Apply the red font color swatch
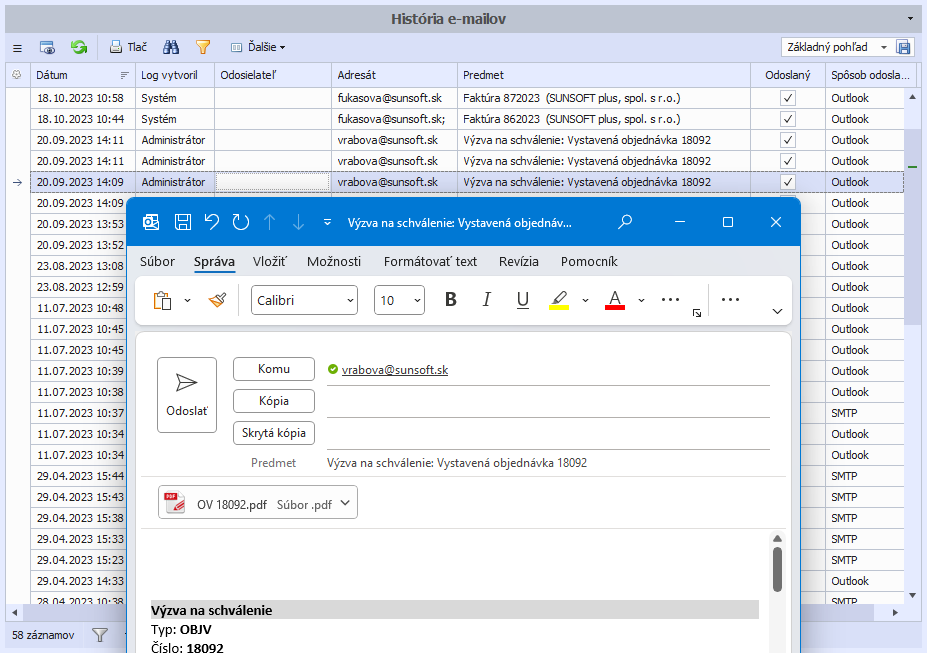Screen dimensions: 927x653 (615, 300)
